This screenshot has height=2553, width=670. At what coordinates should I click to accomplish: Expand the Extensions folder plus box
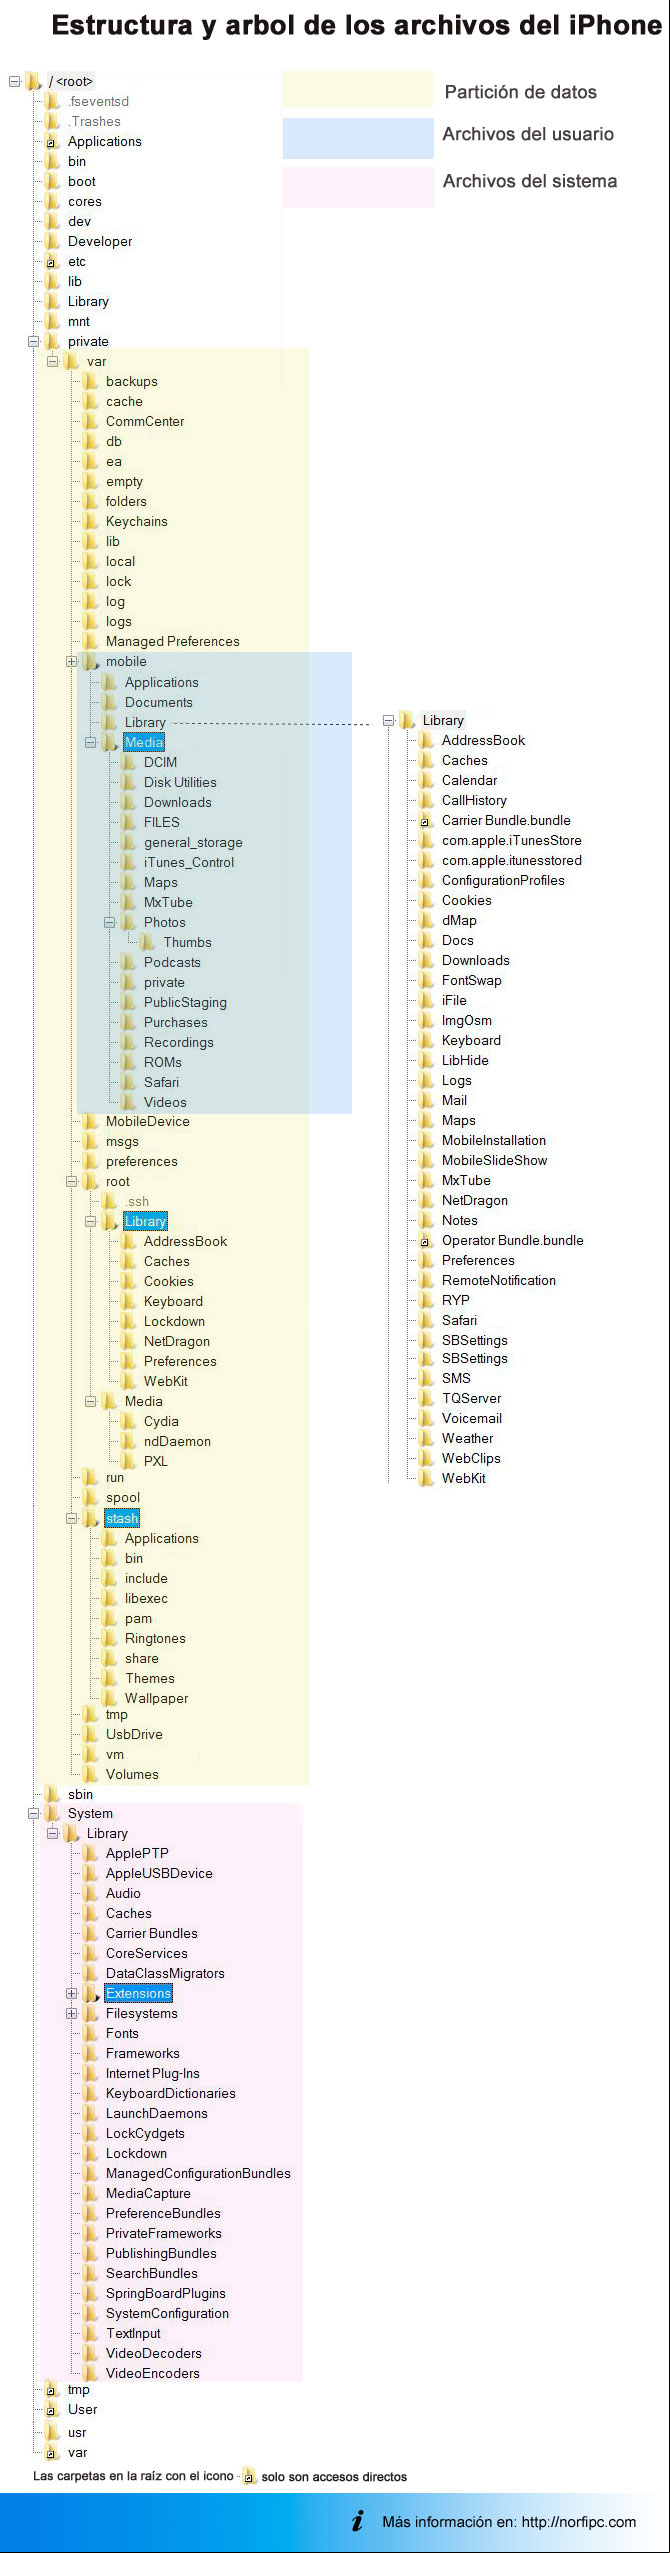tap(72, 1993)
